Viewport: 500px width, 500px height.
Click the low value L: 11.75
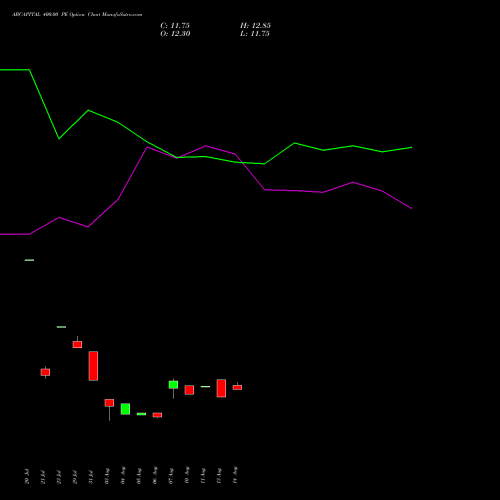pyautogui.click(x=255, y=34)
